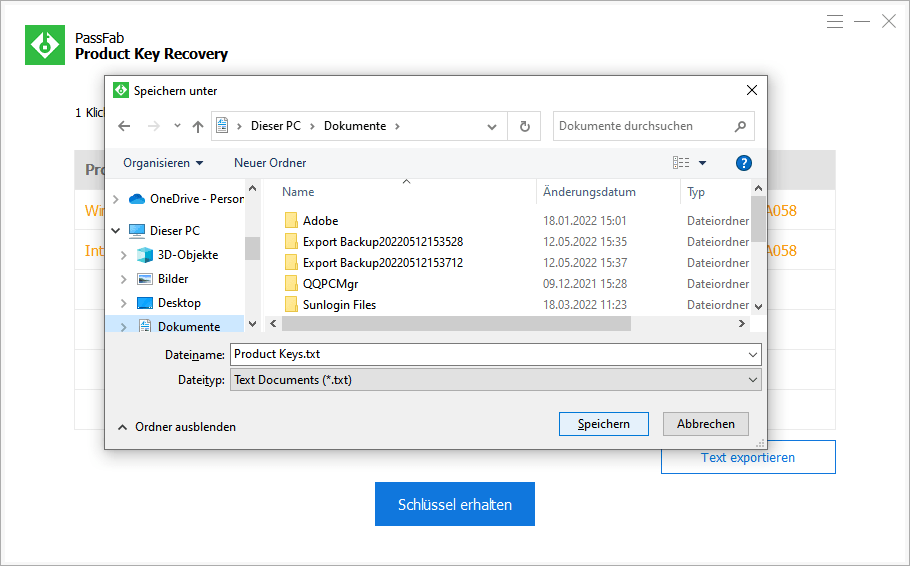Select the Sunlogin Files name text
This screenshot has width=910, height=566.
pos(339,305)
